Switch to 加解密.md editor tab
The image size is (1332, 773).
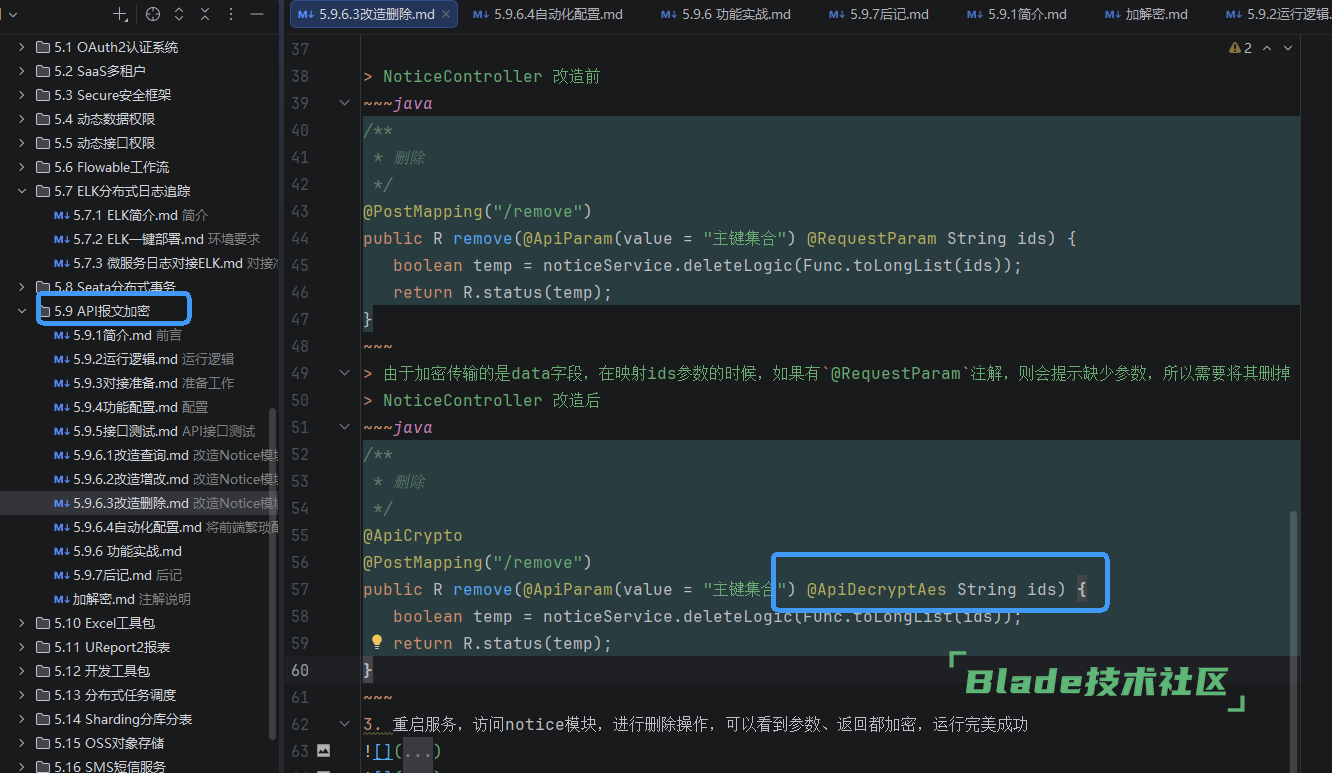(1146, 14)
